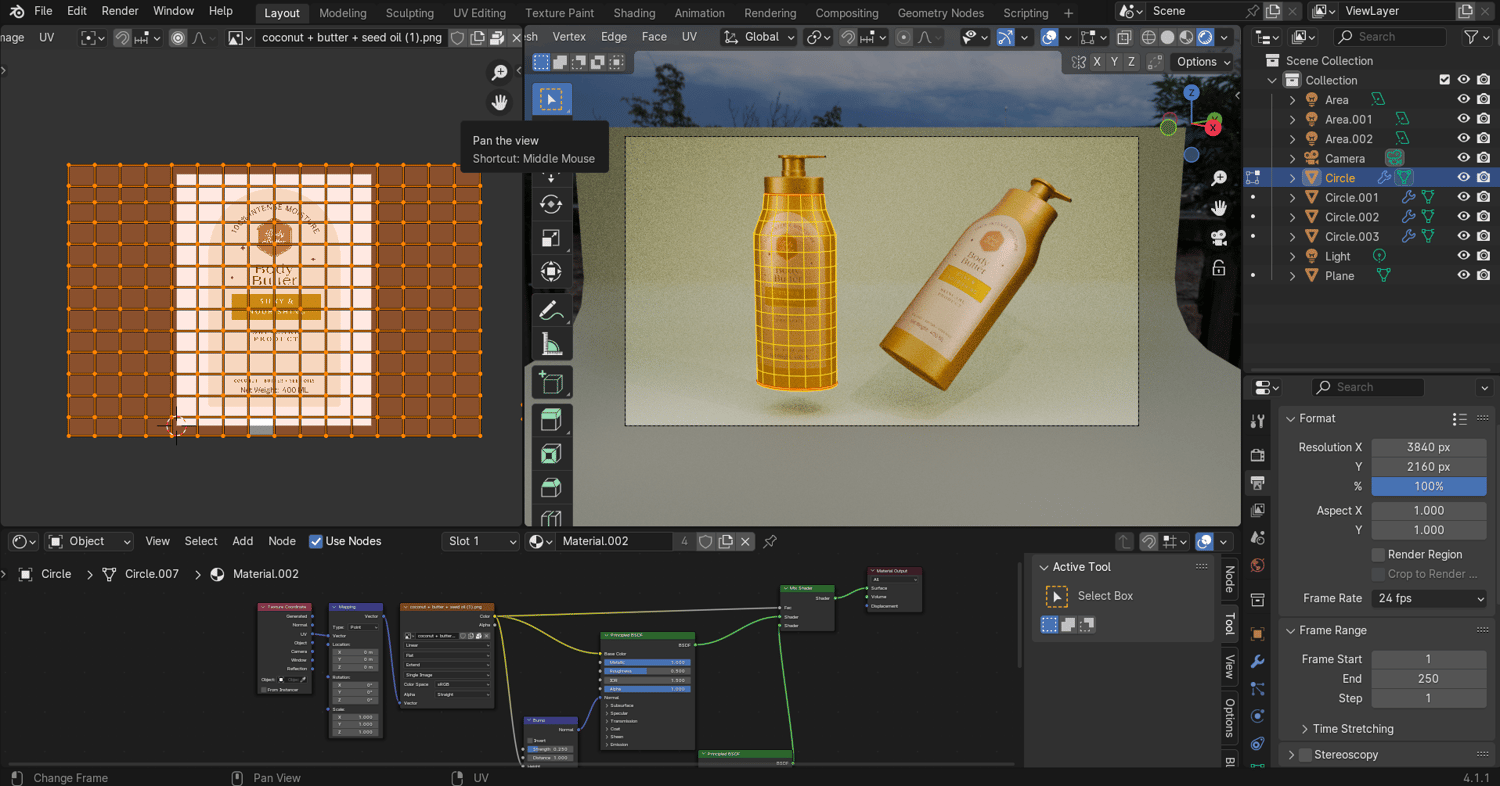
Task: Click the zoom magnifier in UV editor
Action: point(499,73)
